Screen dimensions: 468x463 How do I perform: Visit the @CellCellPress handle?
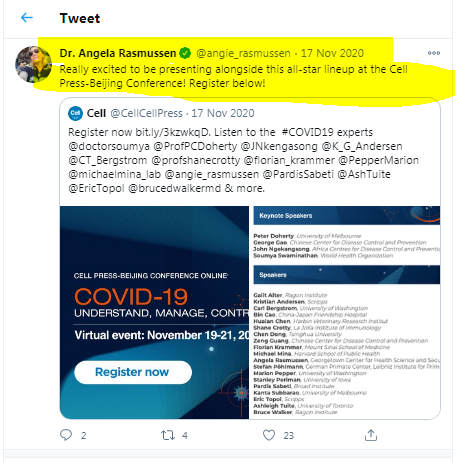(146, 113)
